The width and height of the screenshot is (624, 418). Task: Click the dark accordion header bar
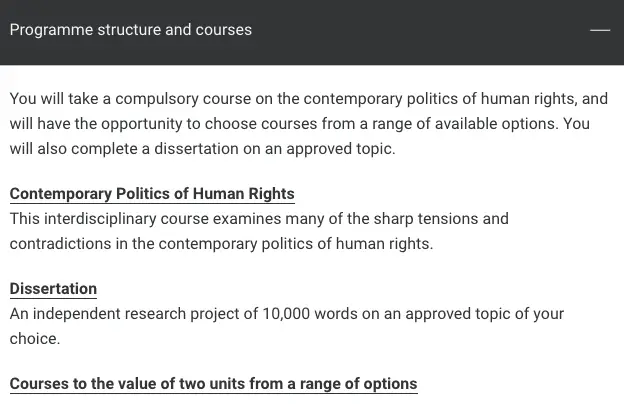(312, 32)
